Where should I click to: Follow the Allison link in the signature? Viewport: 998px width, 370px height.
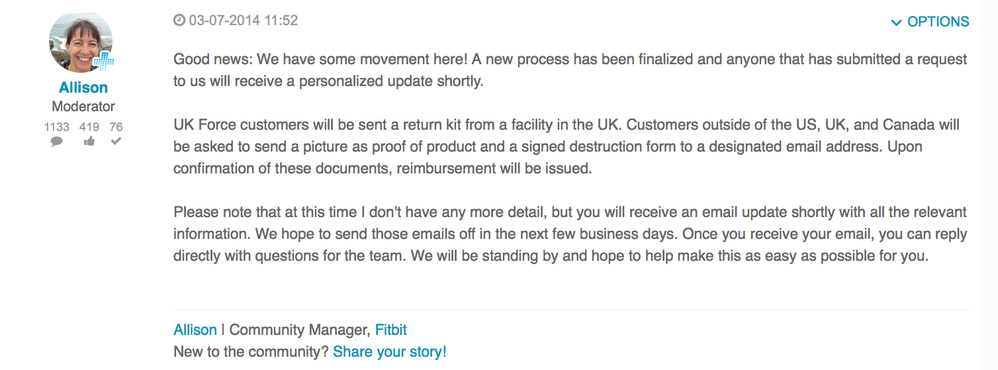[x=195, y=330]
